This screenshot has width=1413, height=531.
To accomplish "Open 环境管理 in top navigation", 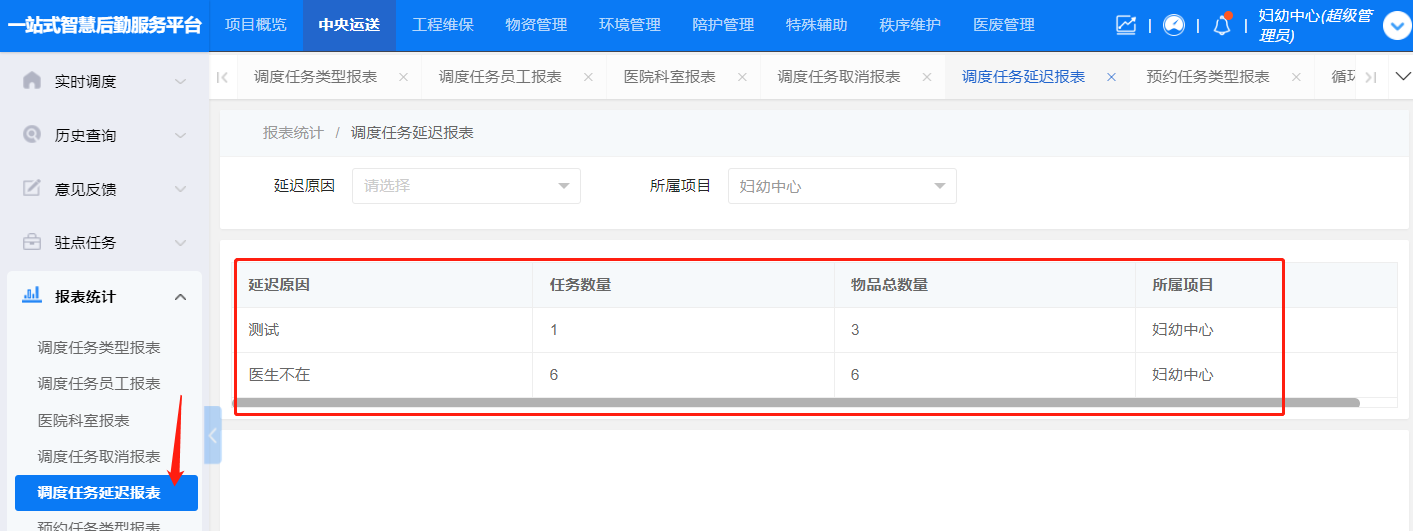I will point(629,25).
